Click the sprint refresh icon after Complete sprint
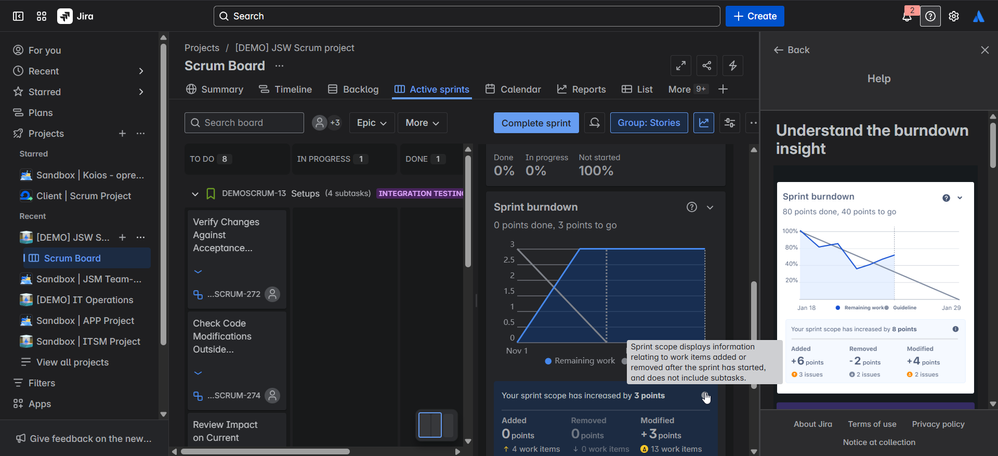 pos(594,122)
